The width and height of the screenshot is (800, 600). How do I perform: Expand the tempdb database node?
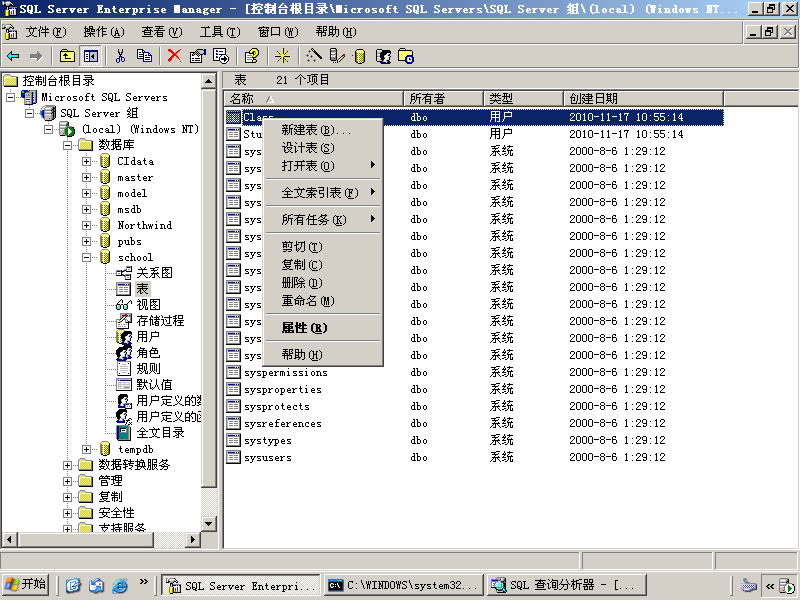click(86, 449)
